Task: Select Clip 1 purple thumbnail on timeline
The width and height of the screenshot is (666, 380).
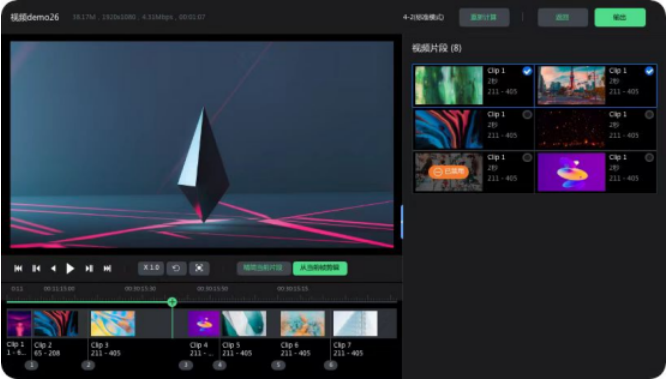Action: (x=19, y=324)
